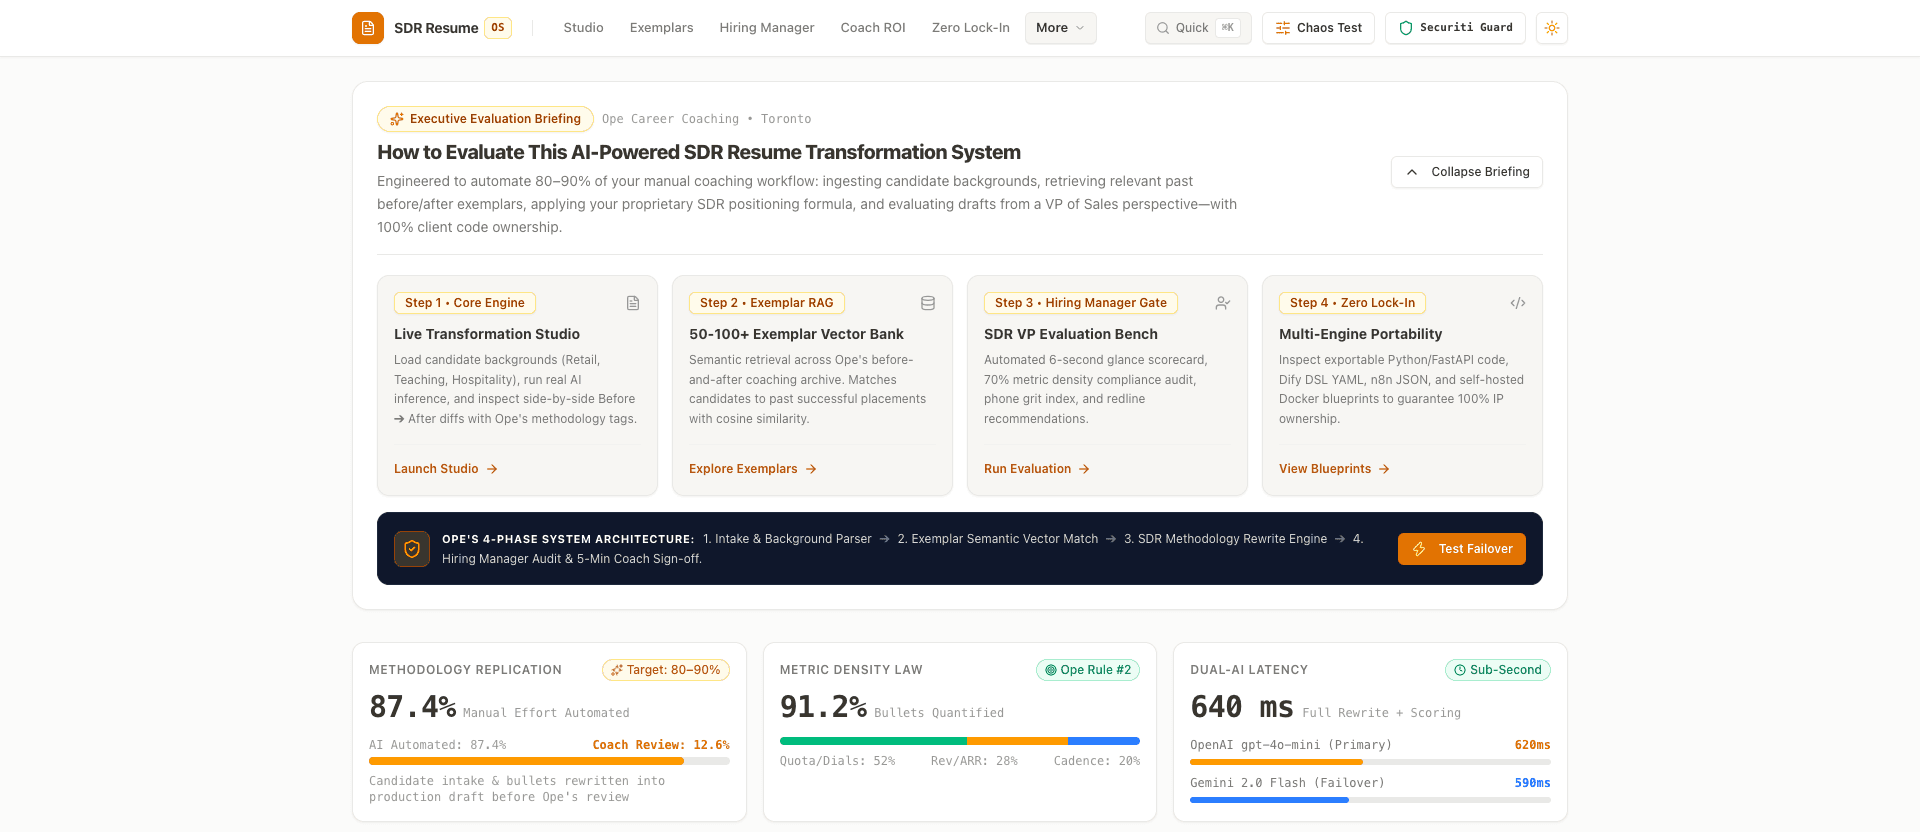Image resolution: width=1920 pixels, height=832 pixels.
Task: Click the Step 1 Core Engine tag
Action: [x=465, y=303]
